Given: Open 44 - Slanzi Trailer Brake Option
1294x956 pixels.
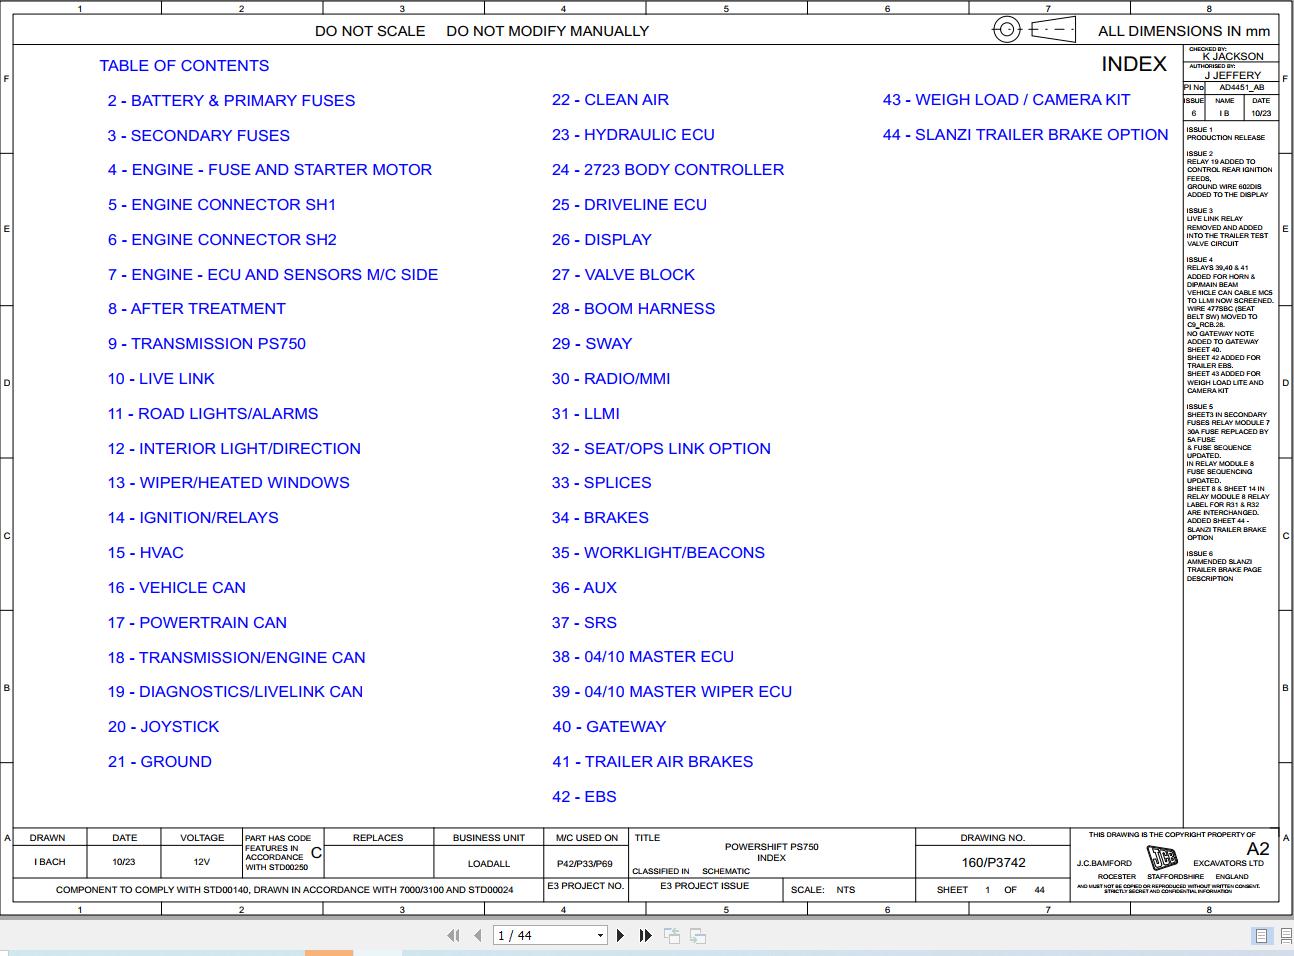Looking at the screenshot, I should 1025,135.
